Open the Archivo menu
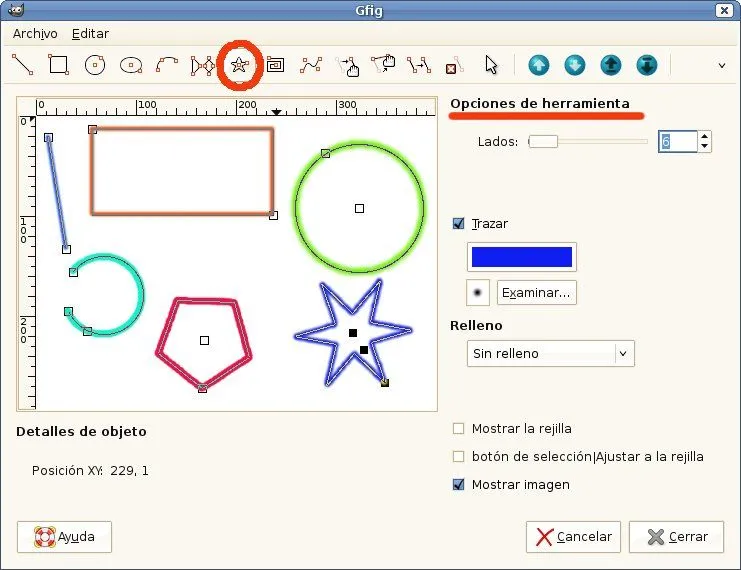The width and height of the screenshot is (741, 570). [35, 34]
